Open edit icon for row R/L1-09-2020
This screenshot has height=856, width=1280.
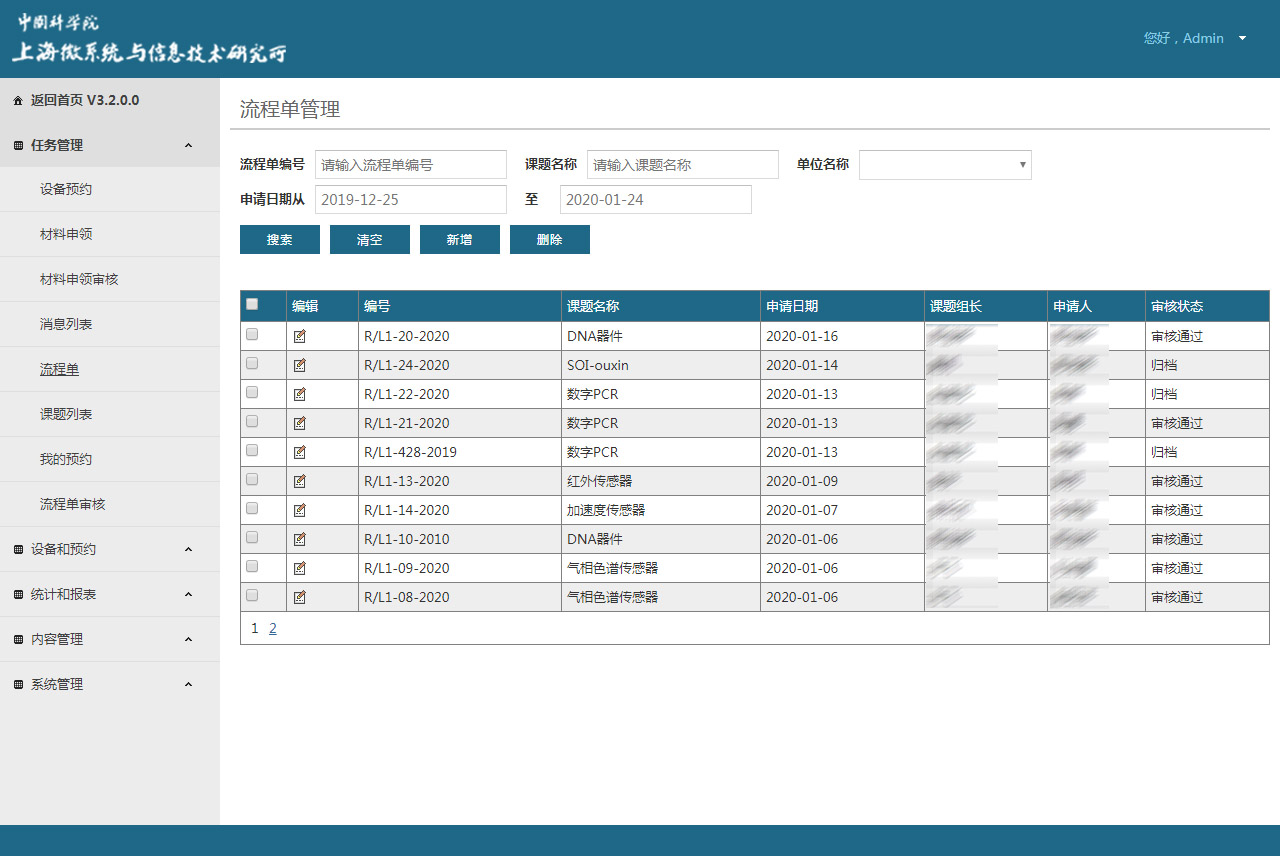coord(300,569)
